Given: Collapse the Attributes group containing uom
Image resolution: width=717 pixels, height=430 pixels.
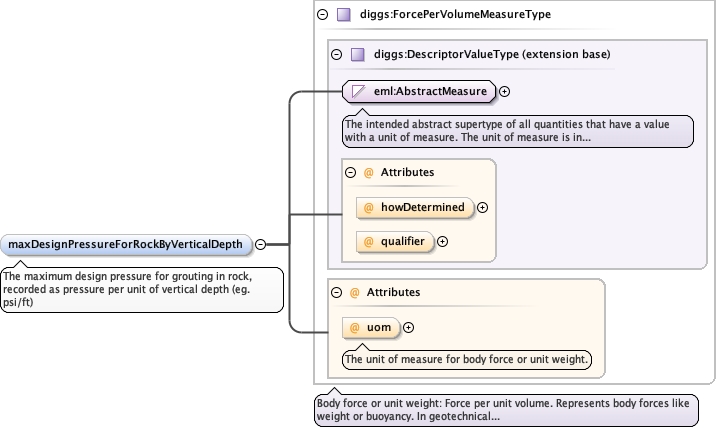Looking at the screenshot, I should pos(337,292).
